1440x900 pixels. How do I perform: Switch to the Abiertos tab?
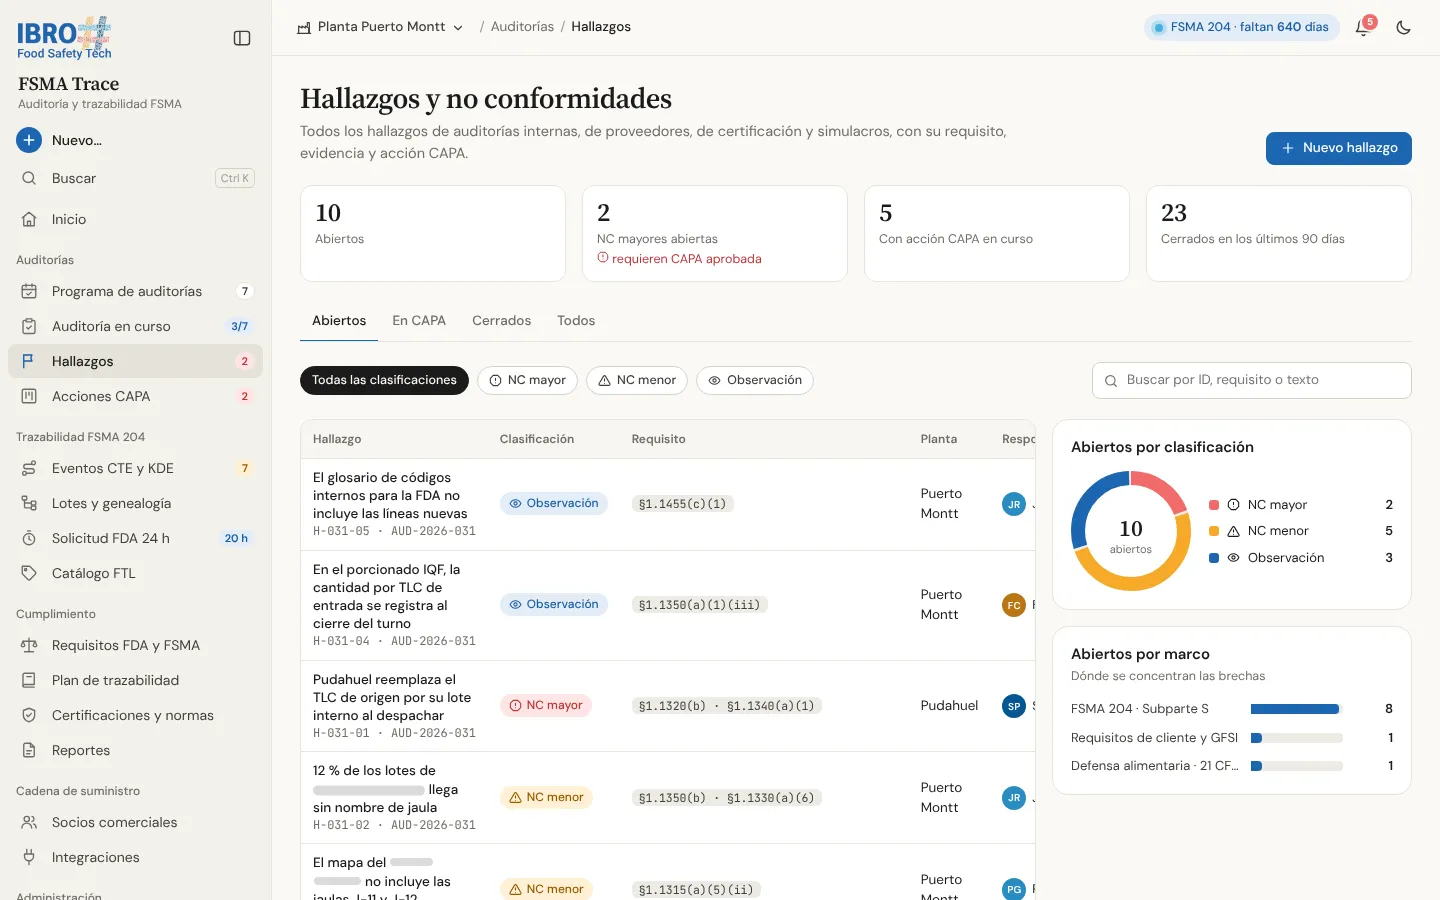click(x=339, y=321)
